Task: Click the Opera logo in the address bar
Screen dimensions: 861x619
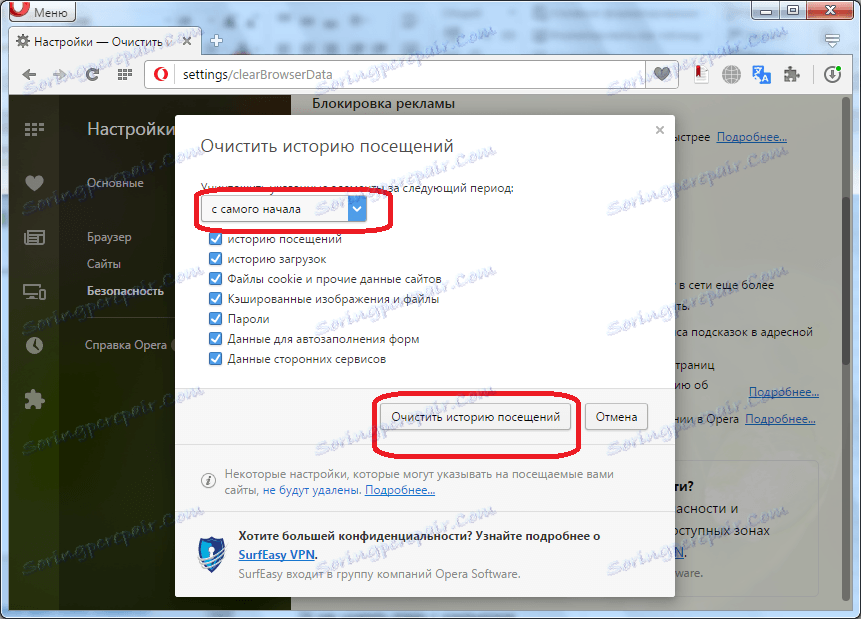Action: point(160,74)
